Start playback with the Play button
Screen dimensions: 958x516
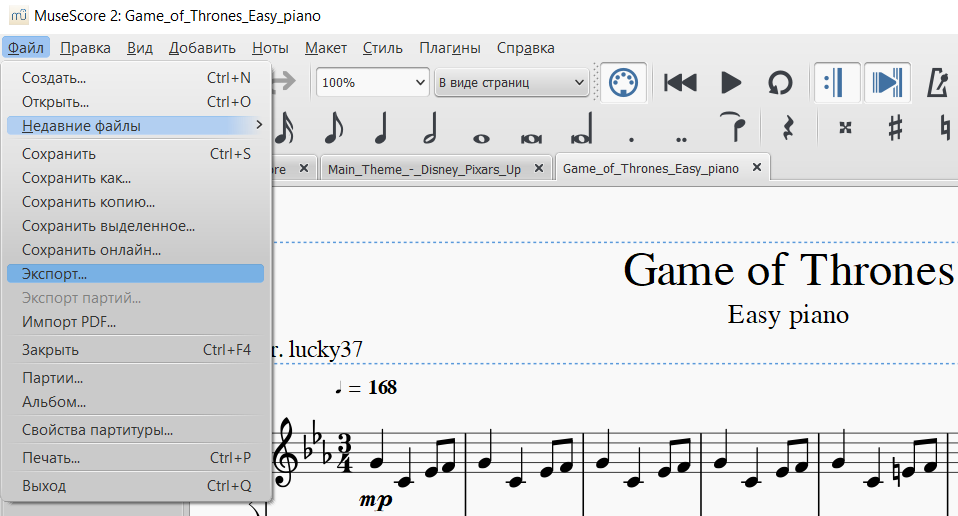pyautogui.click(x=731, y=82)
